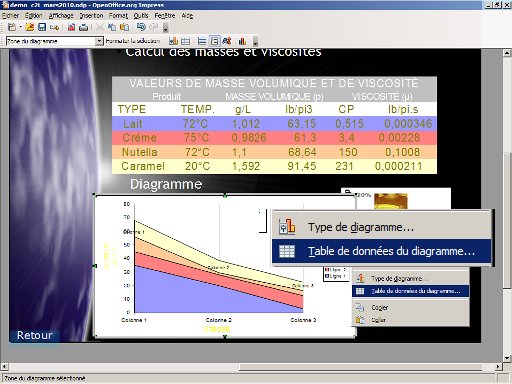Click Formater la sélection button
The height and width of the screenshot is (384, 512).
coord(133,41)
